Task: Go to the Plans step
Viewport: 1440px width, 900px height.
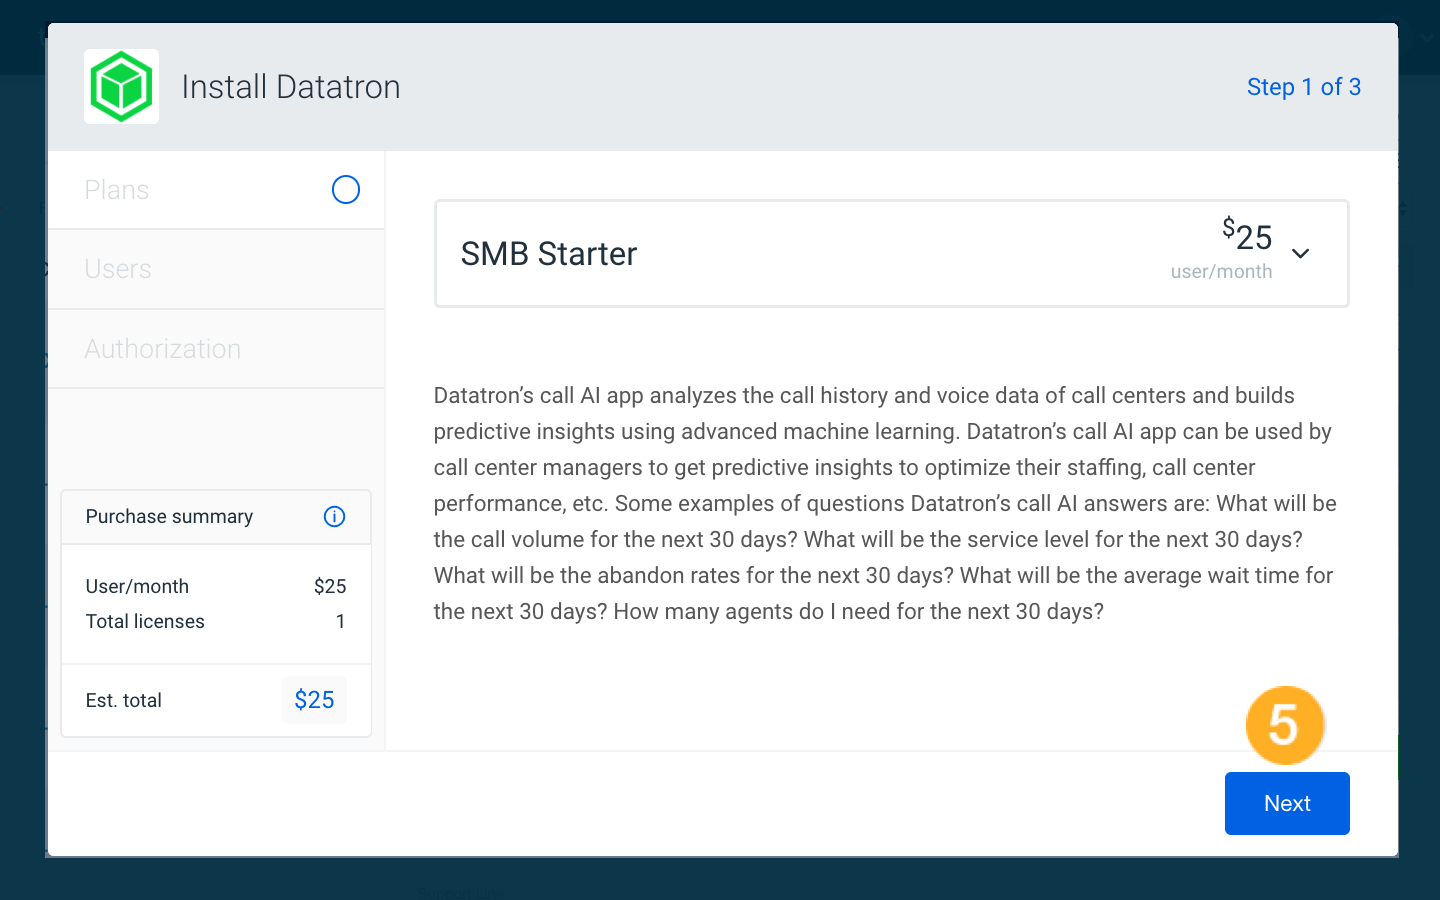Action: coord(216,190)
